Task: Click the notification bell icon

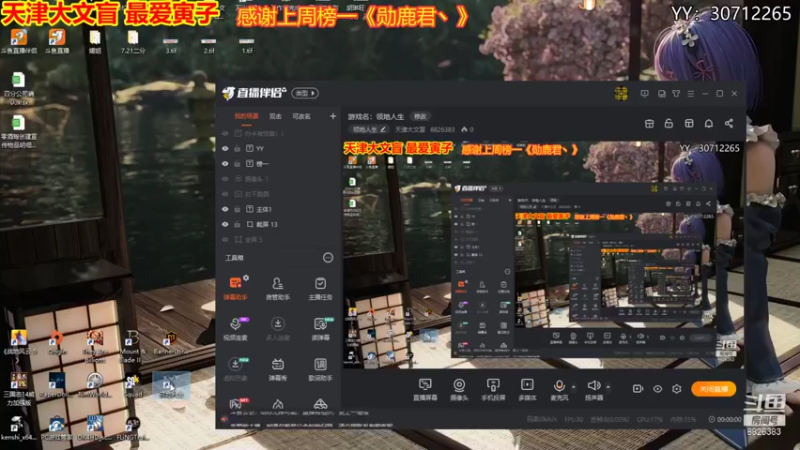Action: [x=709, y=123]
